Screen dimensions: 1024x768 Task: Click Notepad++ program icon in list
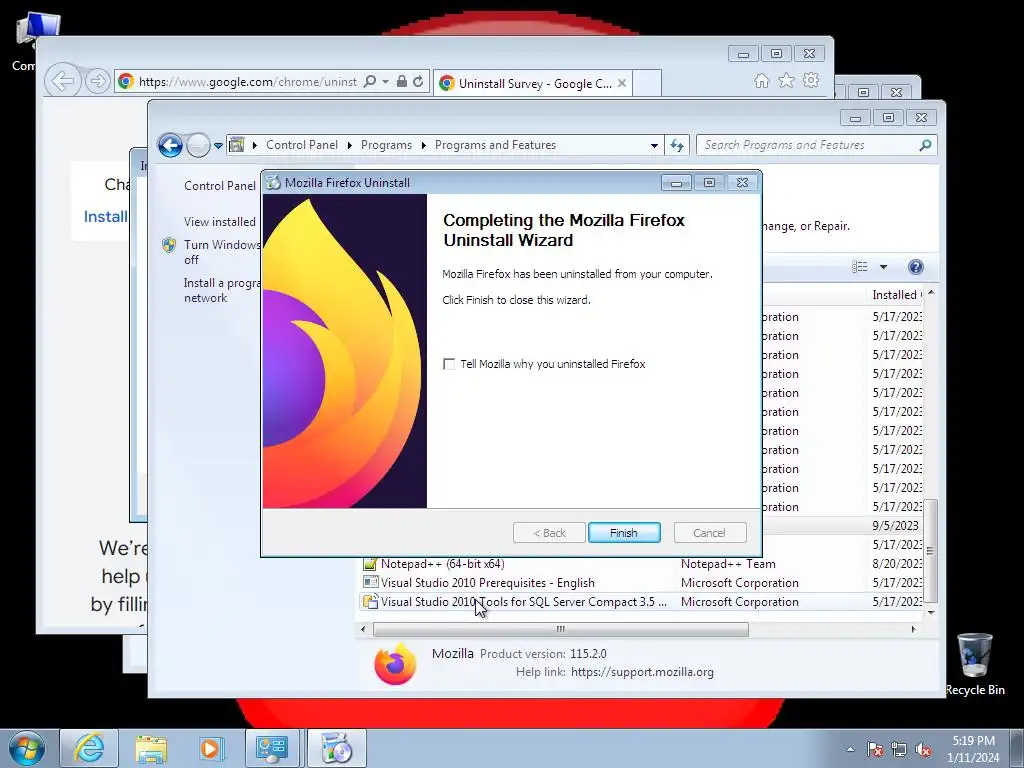370,564
